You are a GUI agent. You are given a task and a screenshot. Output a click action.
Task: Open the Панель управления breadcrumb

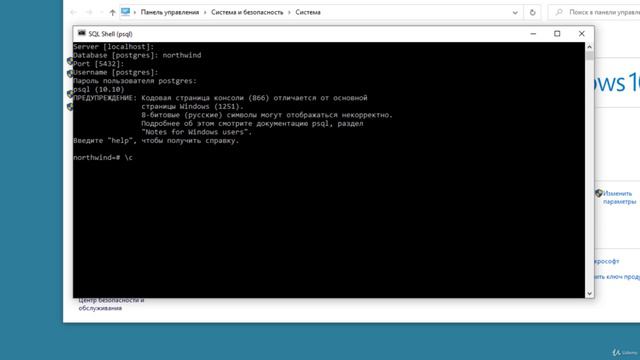coord(170,12)
